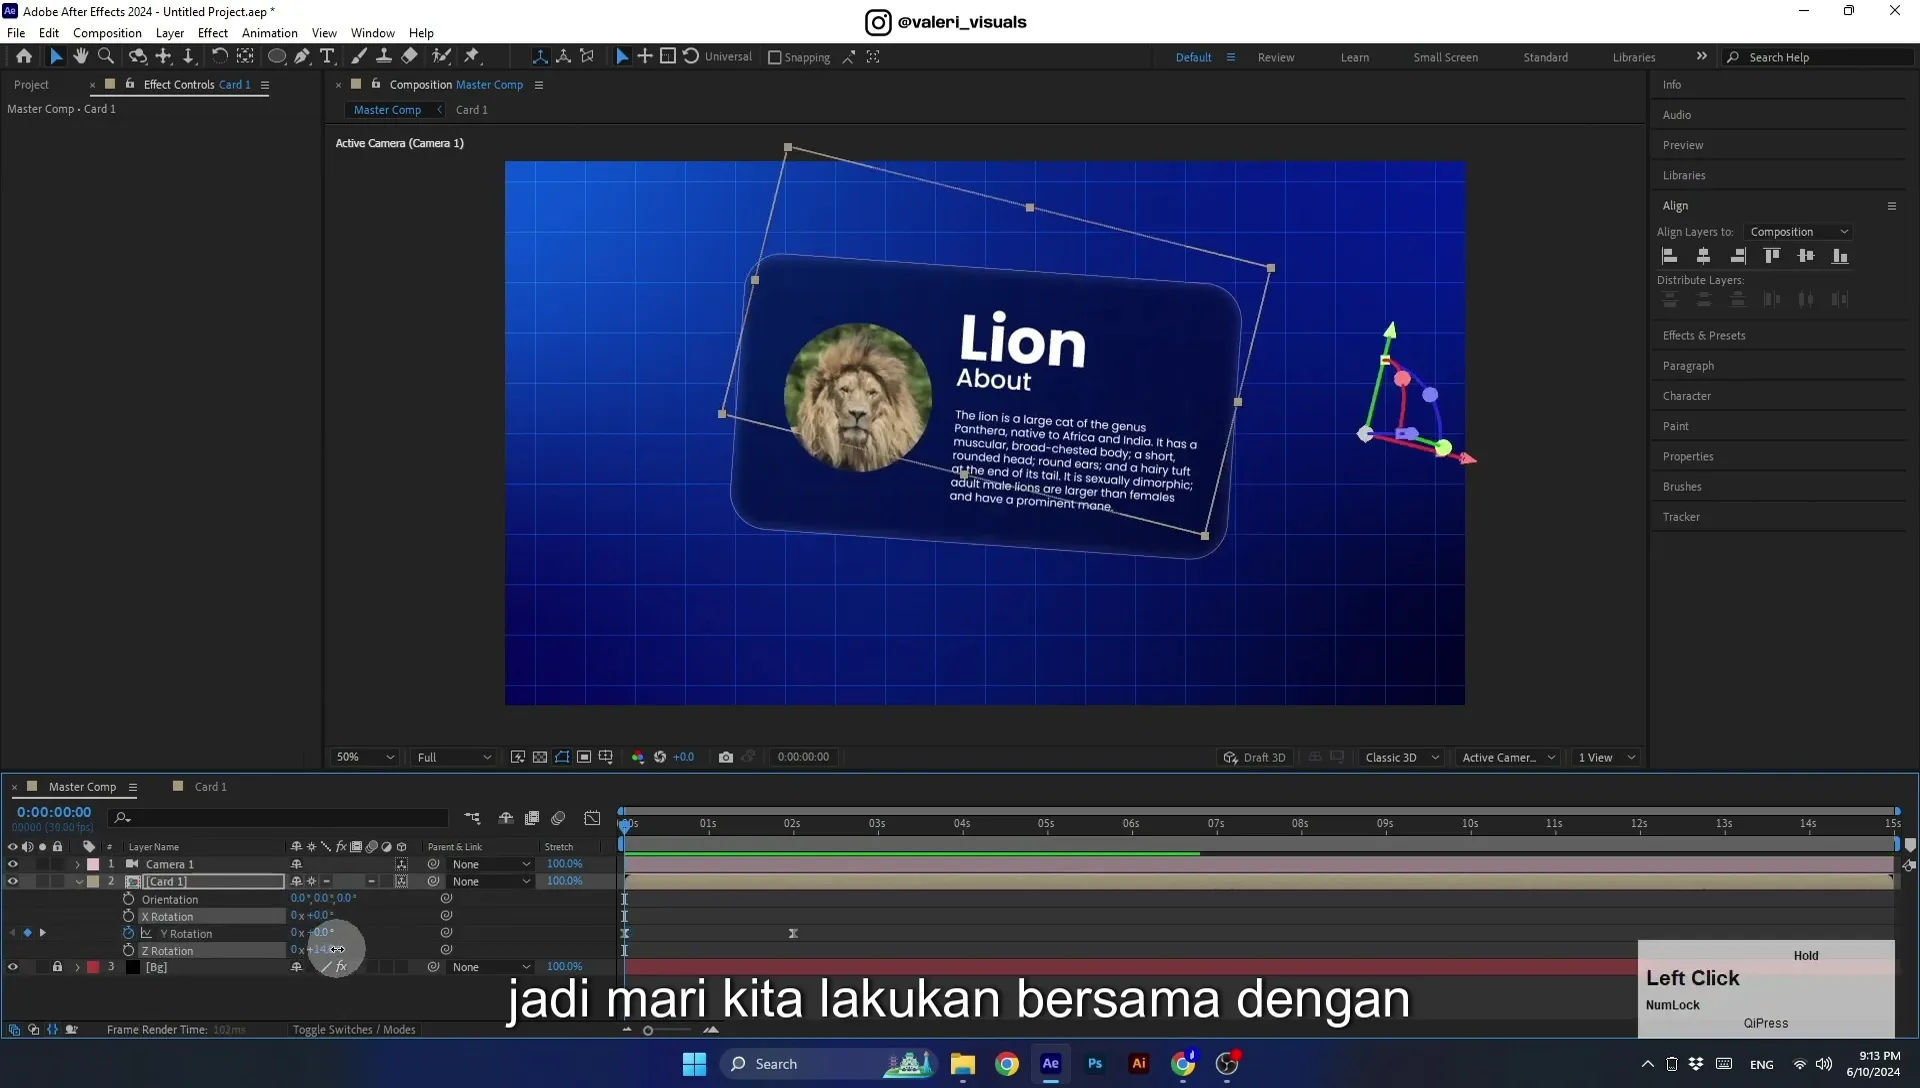Click the Z Rotation value
The image size is (1920, 1088).
[318, 950]
